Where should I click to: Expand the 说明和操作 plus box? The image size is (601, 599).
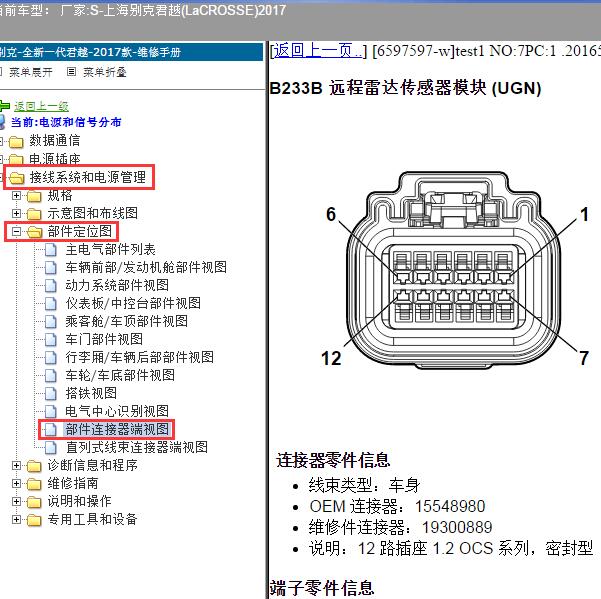tap(16, 501)
